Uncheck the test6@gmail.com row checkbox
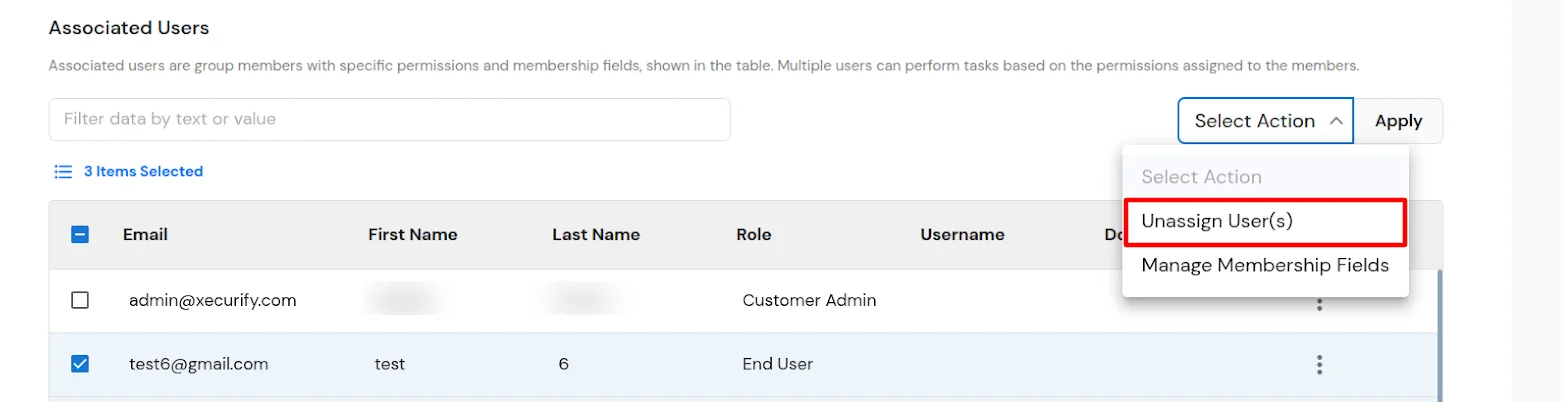 click(x=80, y=364)
